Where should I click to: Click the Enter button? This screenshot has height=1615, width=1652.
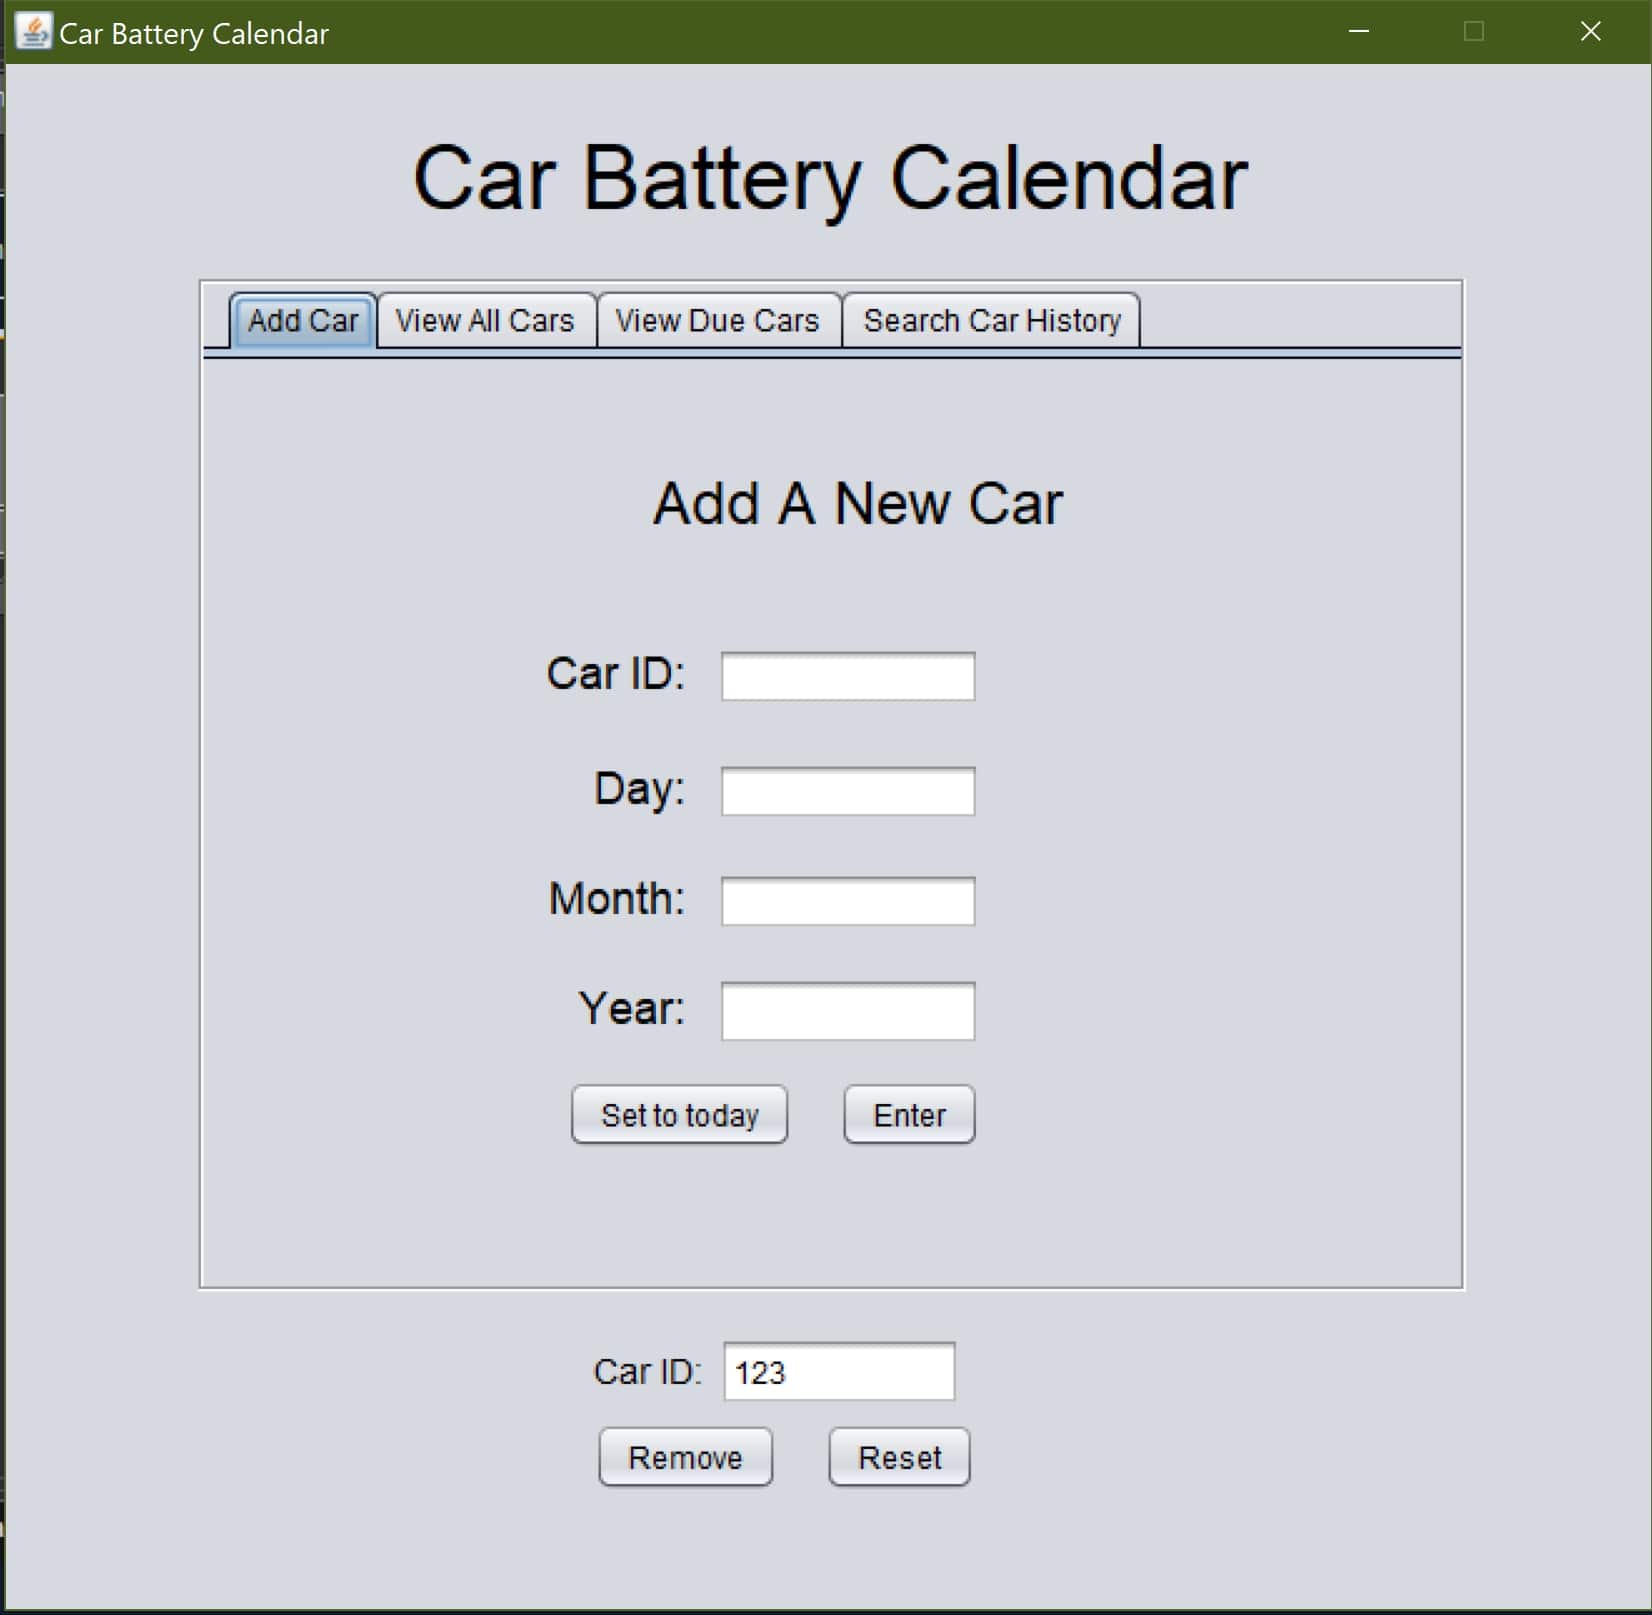tap(909, 1115)
